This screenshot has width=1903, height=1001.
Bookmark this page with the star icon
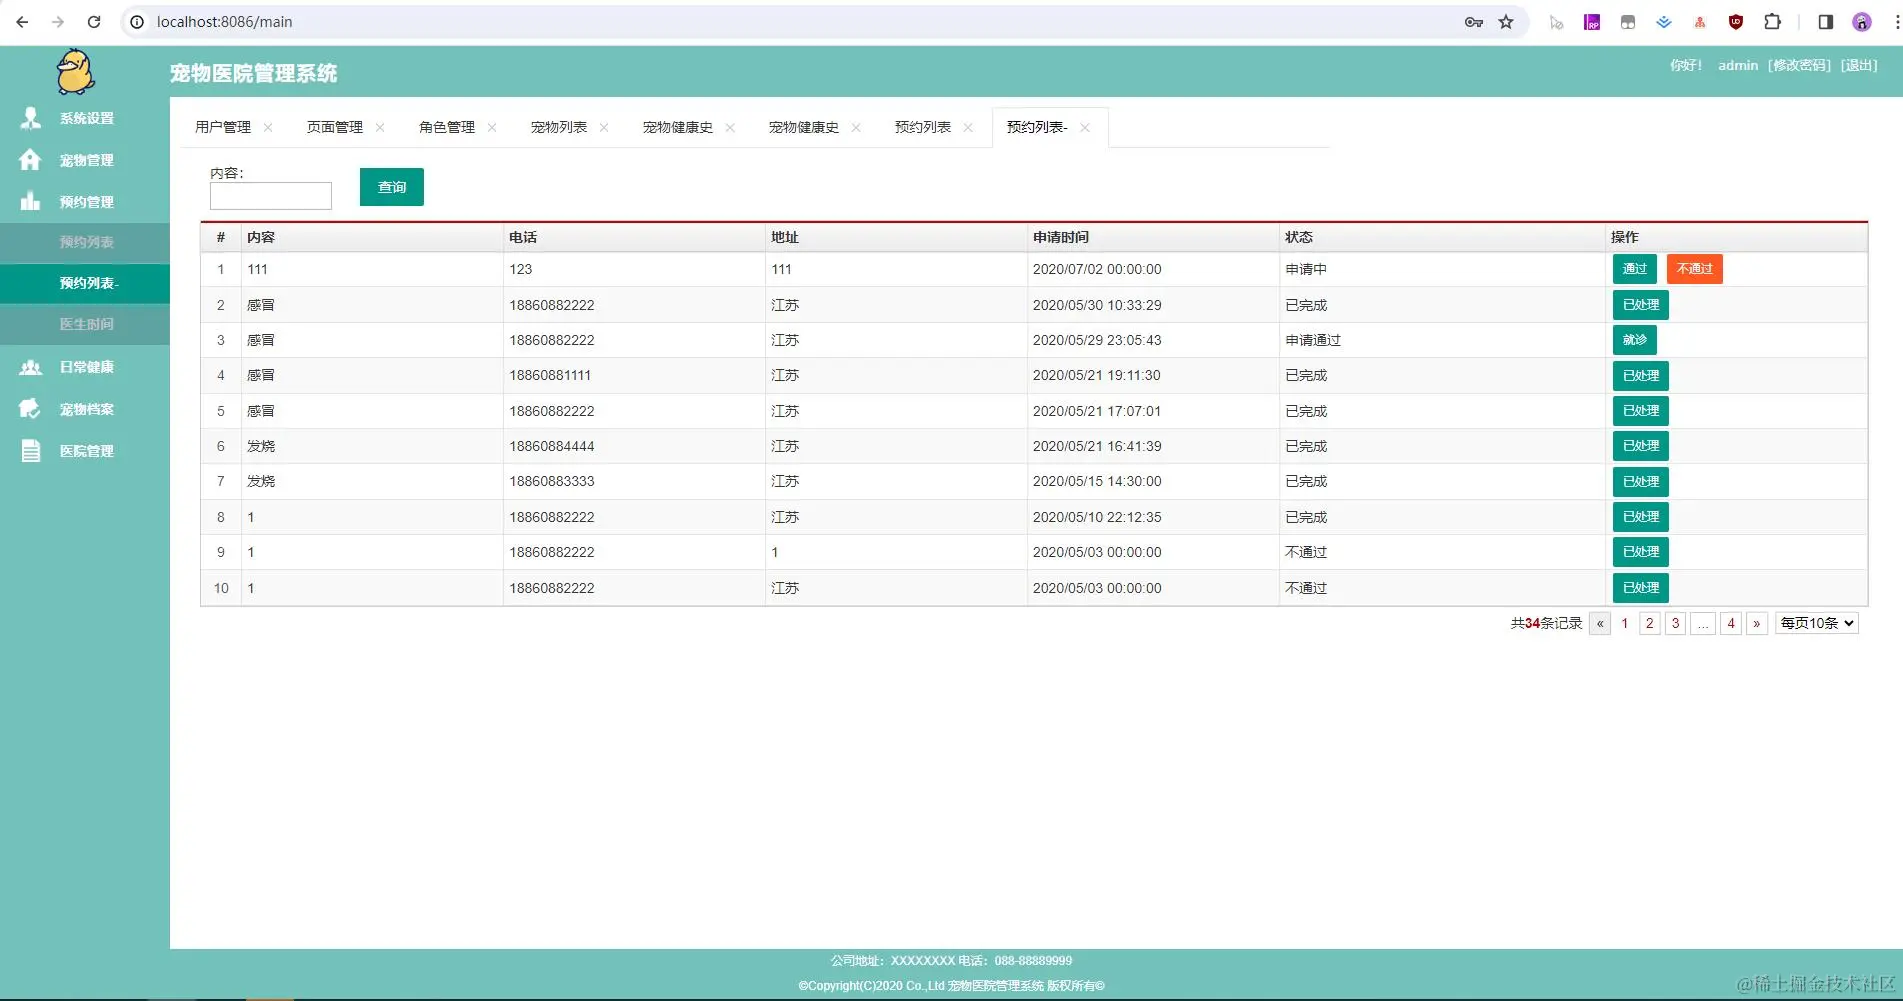(1506, 22)
